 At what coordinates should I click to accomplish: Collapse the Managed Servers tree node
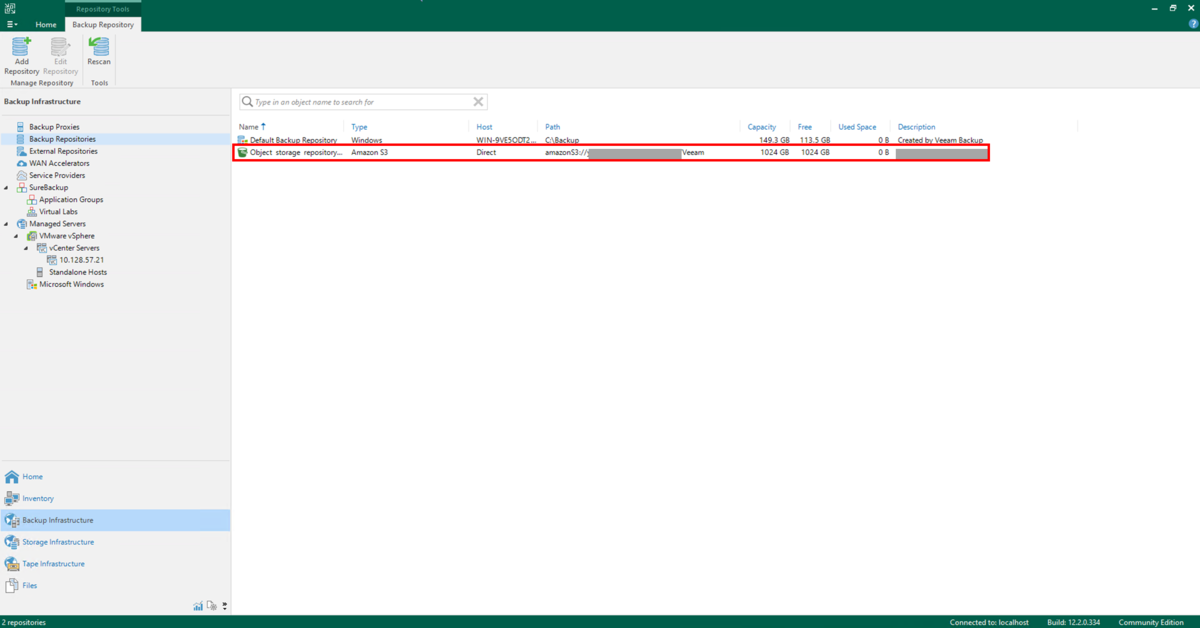8,224
